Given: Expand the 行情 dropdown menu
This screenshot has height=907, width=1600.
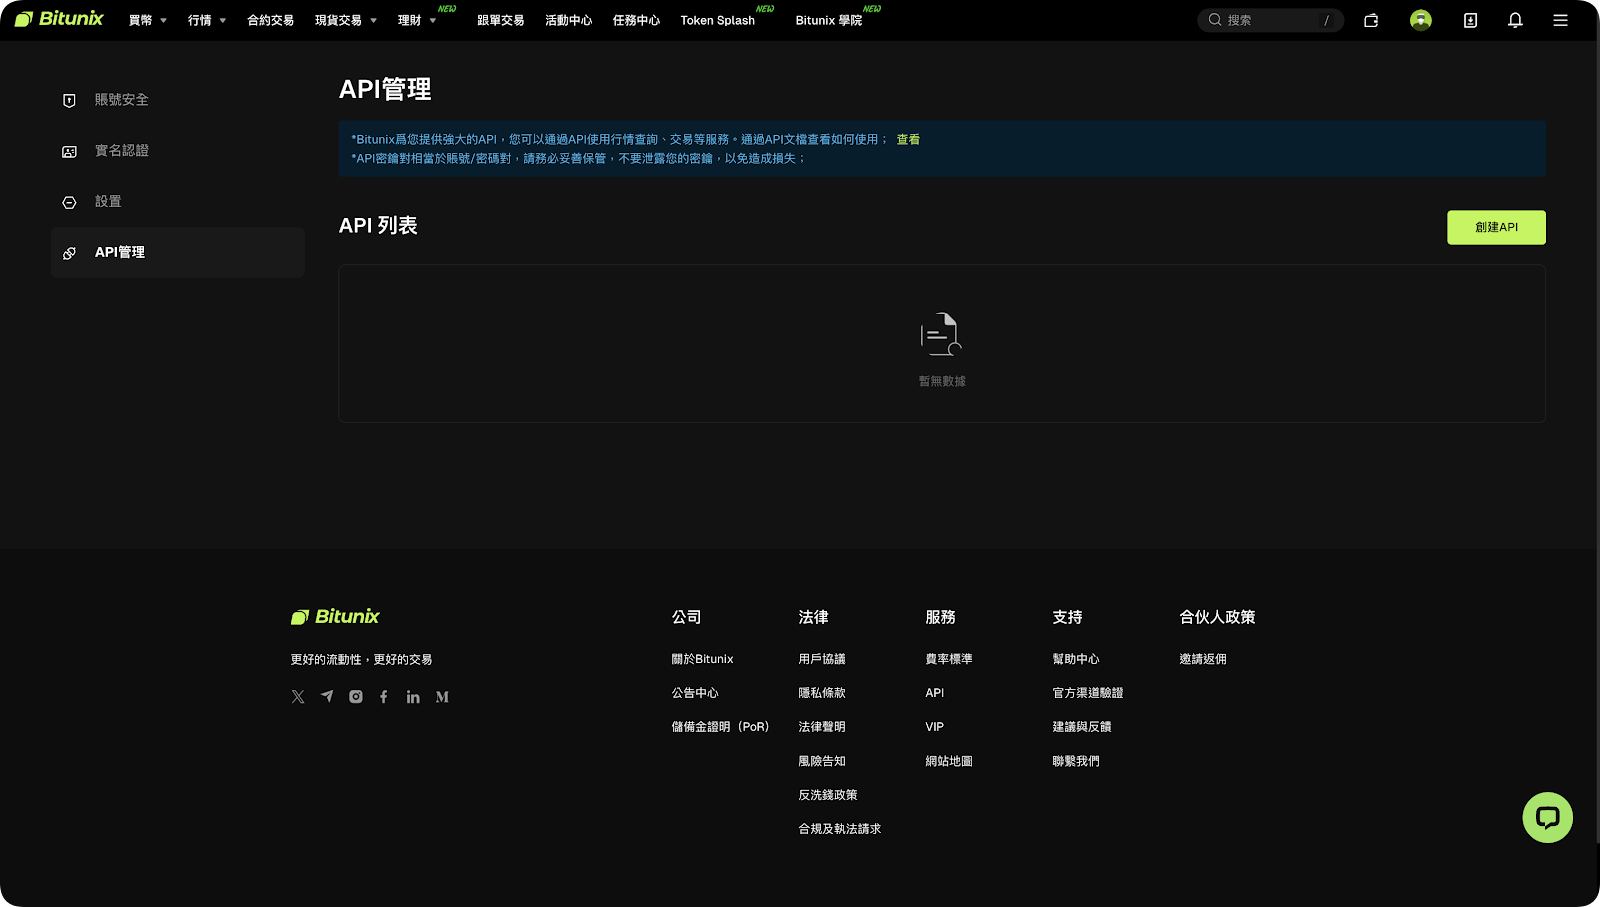Looking at the screenshot, I should click(x=206, y=20).
